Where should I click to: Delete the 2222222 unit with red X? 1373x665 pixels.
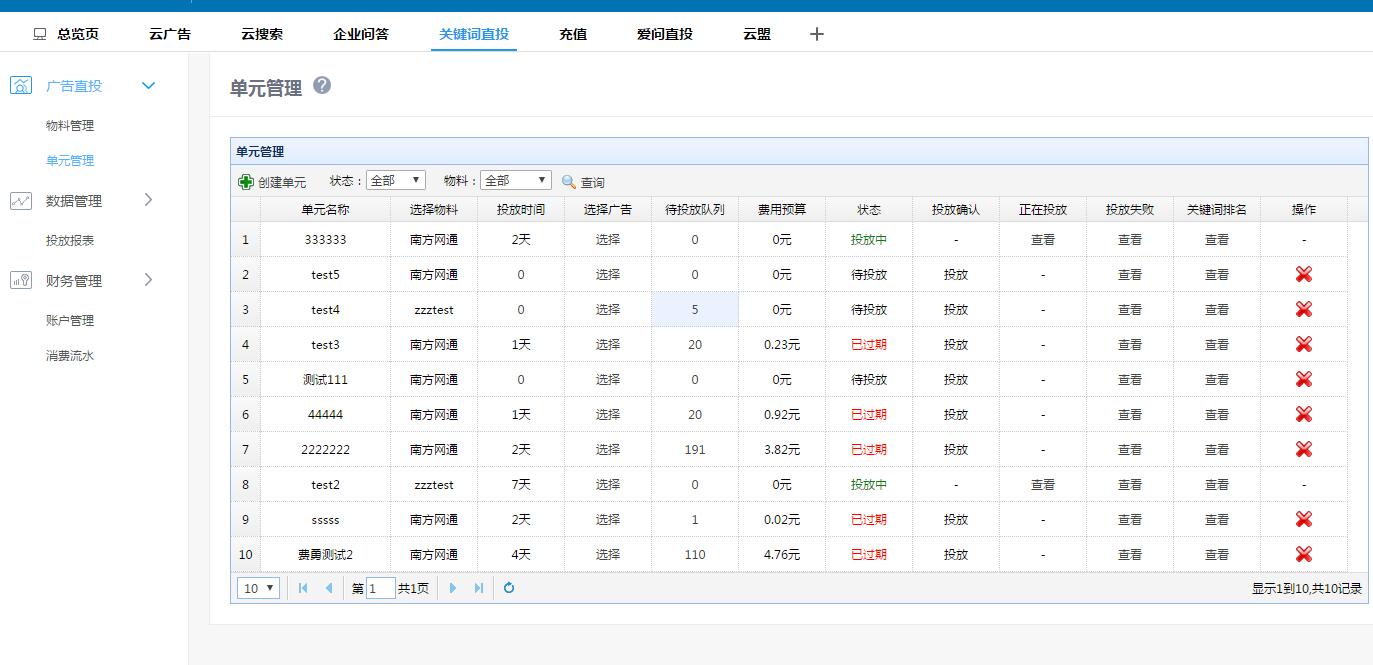pos(1303,450)
